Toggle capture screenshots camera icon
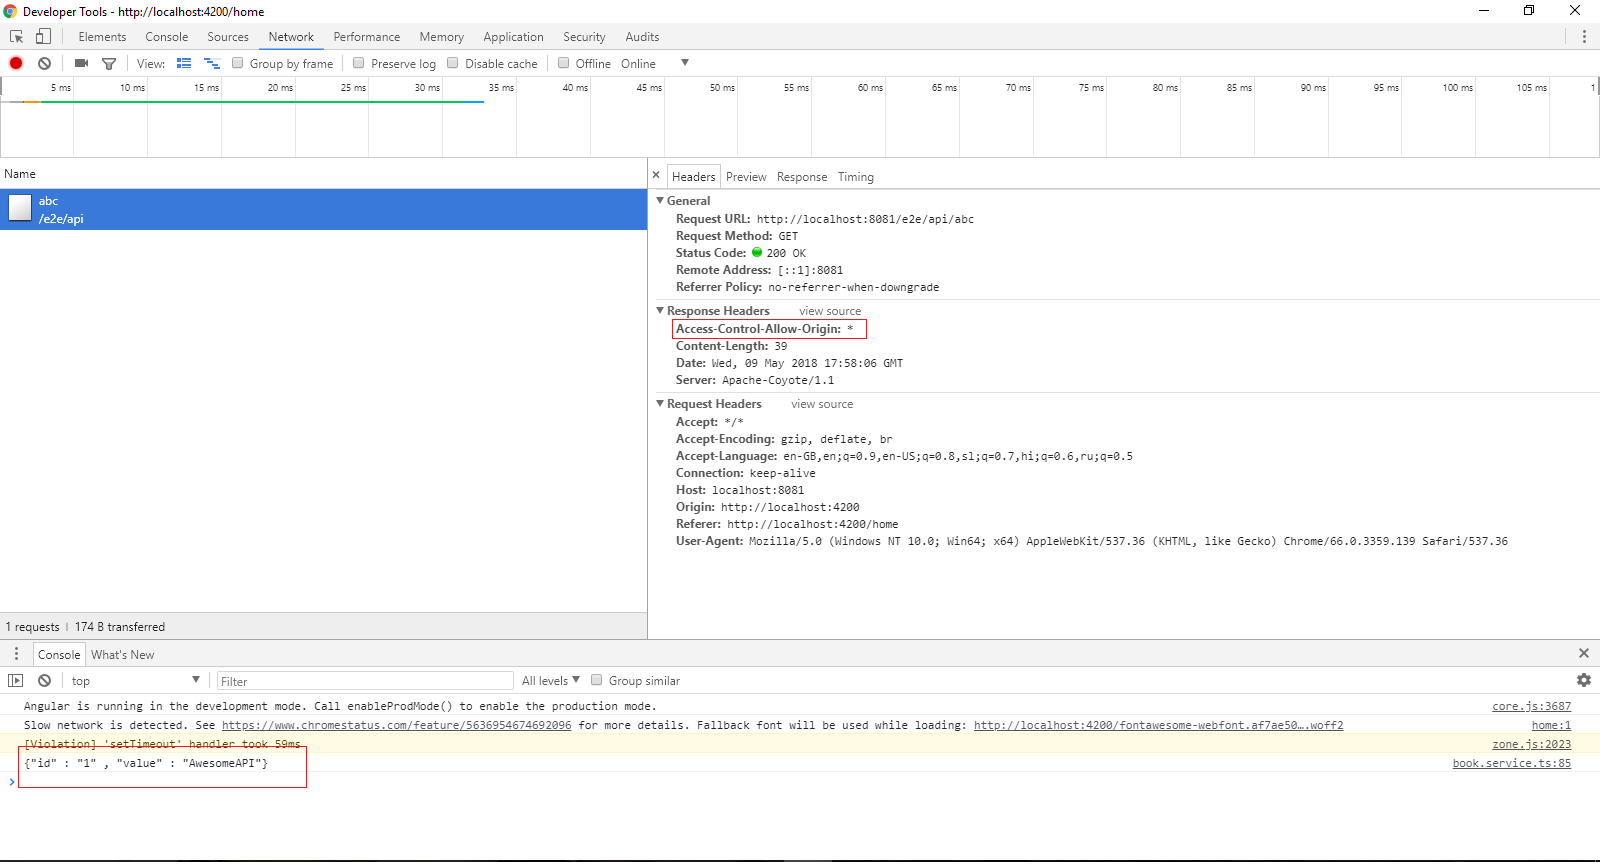 pyautogui.click(x=82, y=63)
